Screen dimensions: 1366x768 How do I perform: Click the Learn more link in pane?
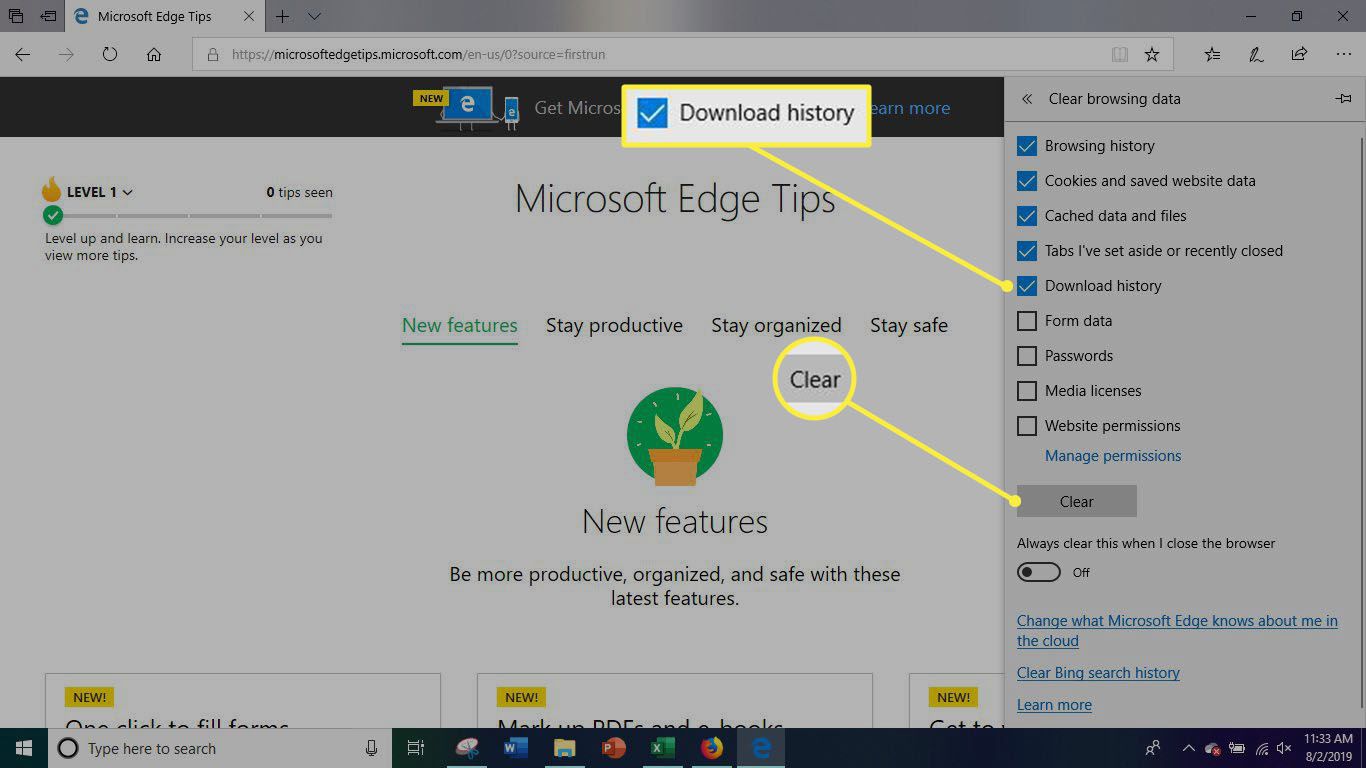[x=1054, y=705]
